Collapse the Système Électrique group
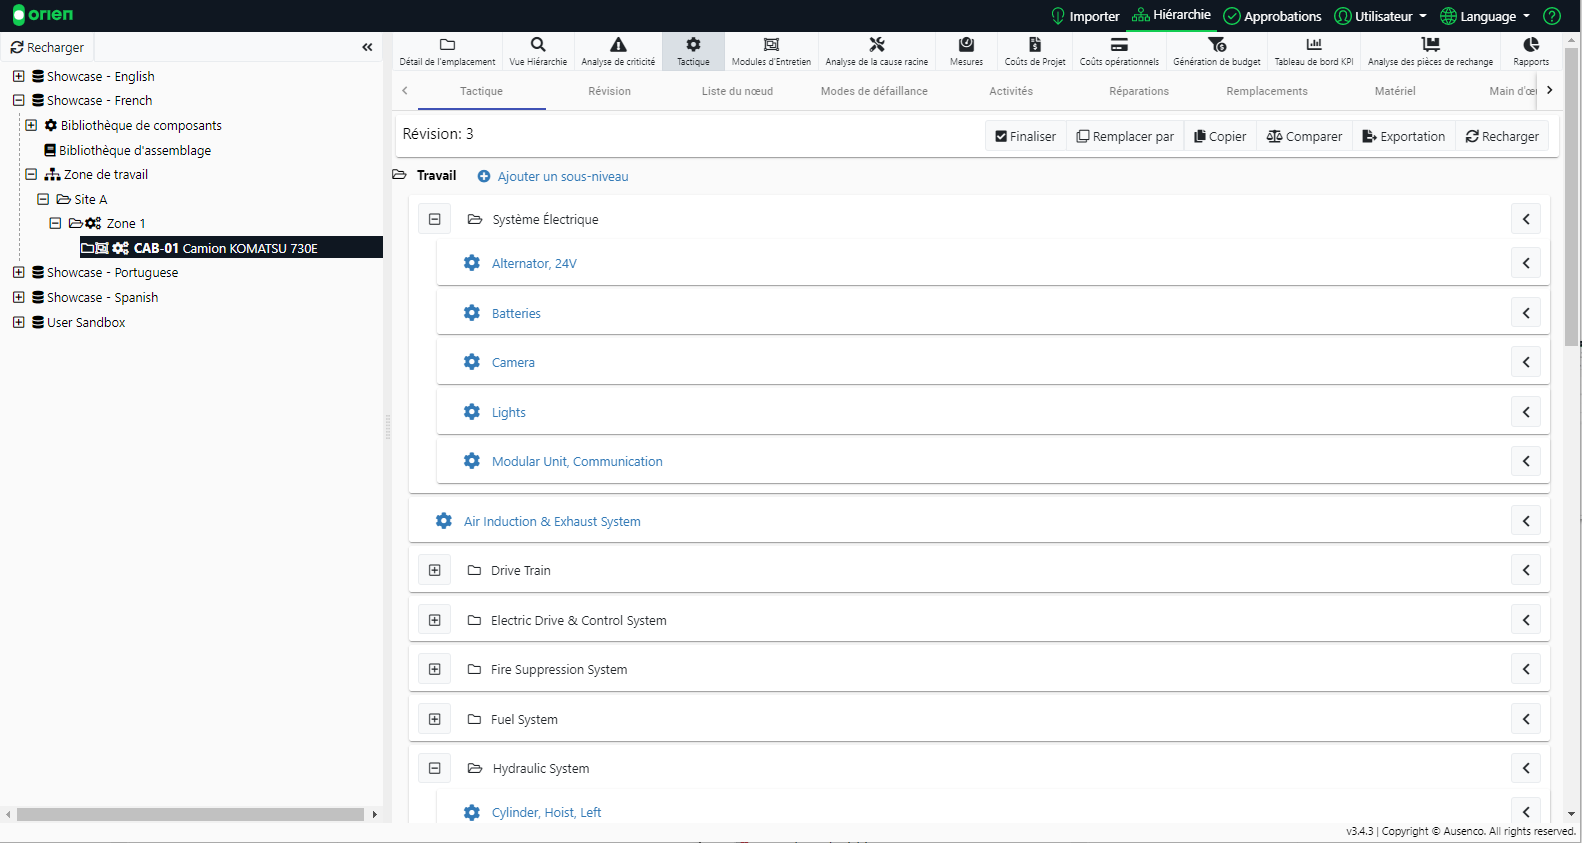This screenshot has height=843, width=1582. pos(435,219)
